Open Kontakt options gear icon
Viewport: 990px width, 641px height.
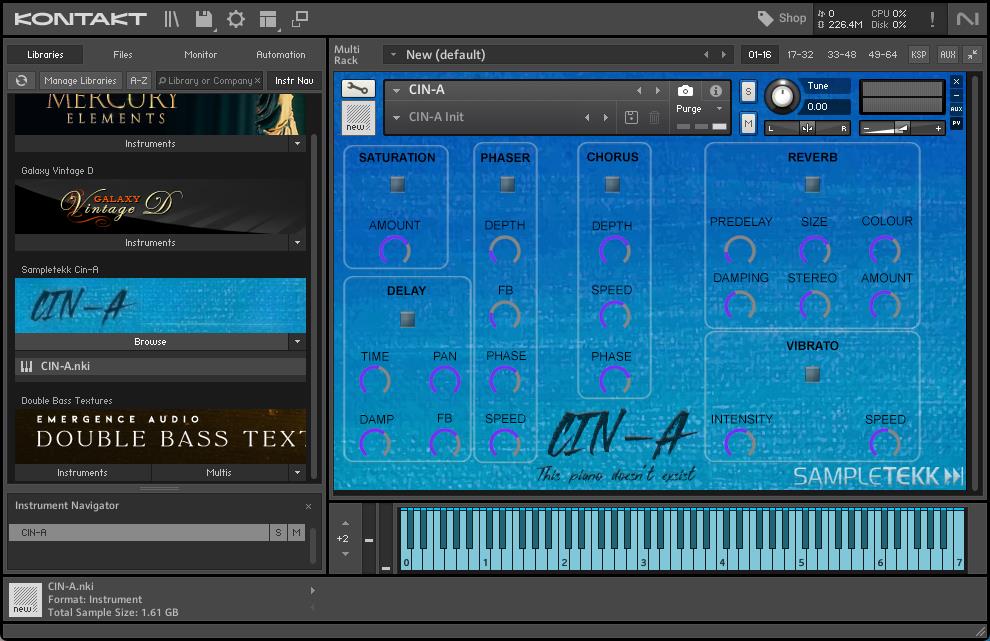point(236,19)
